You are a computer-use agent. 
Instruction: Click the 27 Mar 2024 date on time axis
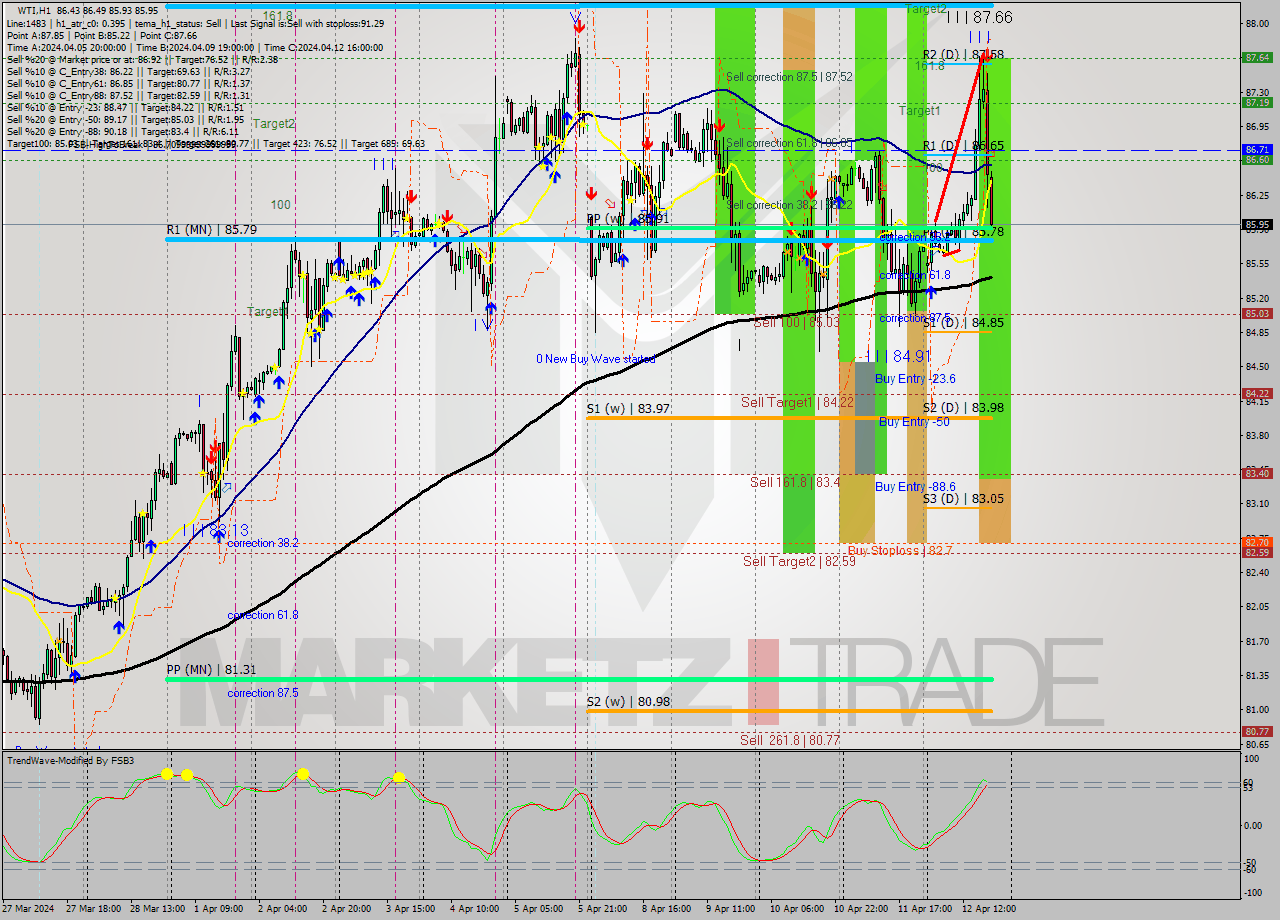point(27,909)
